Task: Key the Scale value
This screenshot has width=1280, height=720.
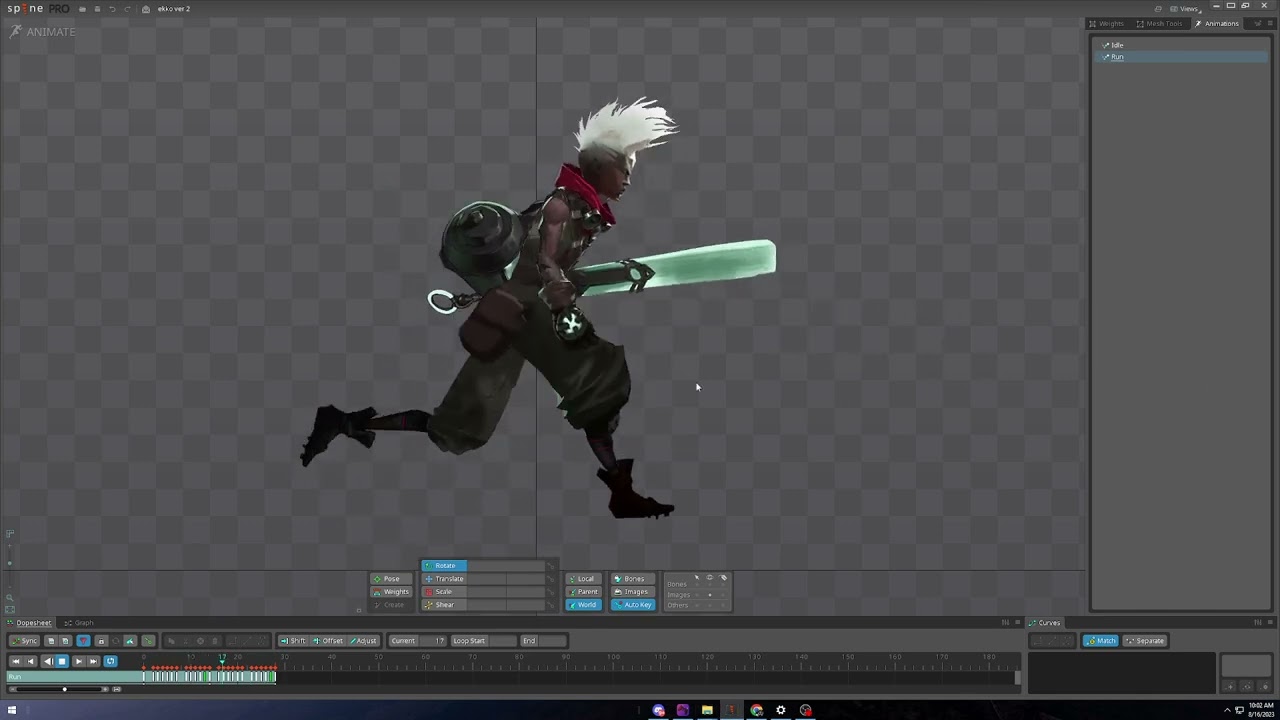Action: coord(549,592)
